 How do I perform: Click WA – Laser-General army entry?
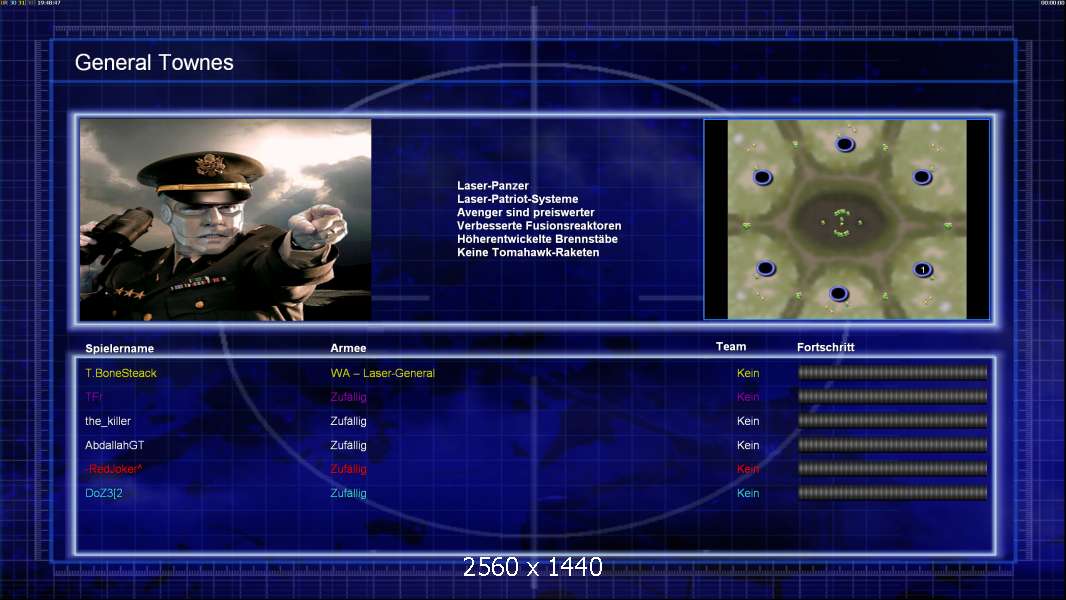(382, 373)
